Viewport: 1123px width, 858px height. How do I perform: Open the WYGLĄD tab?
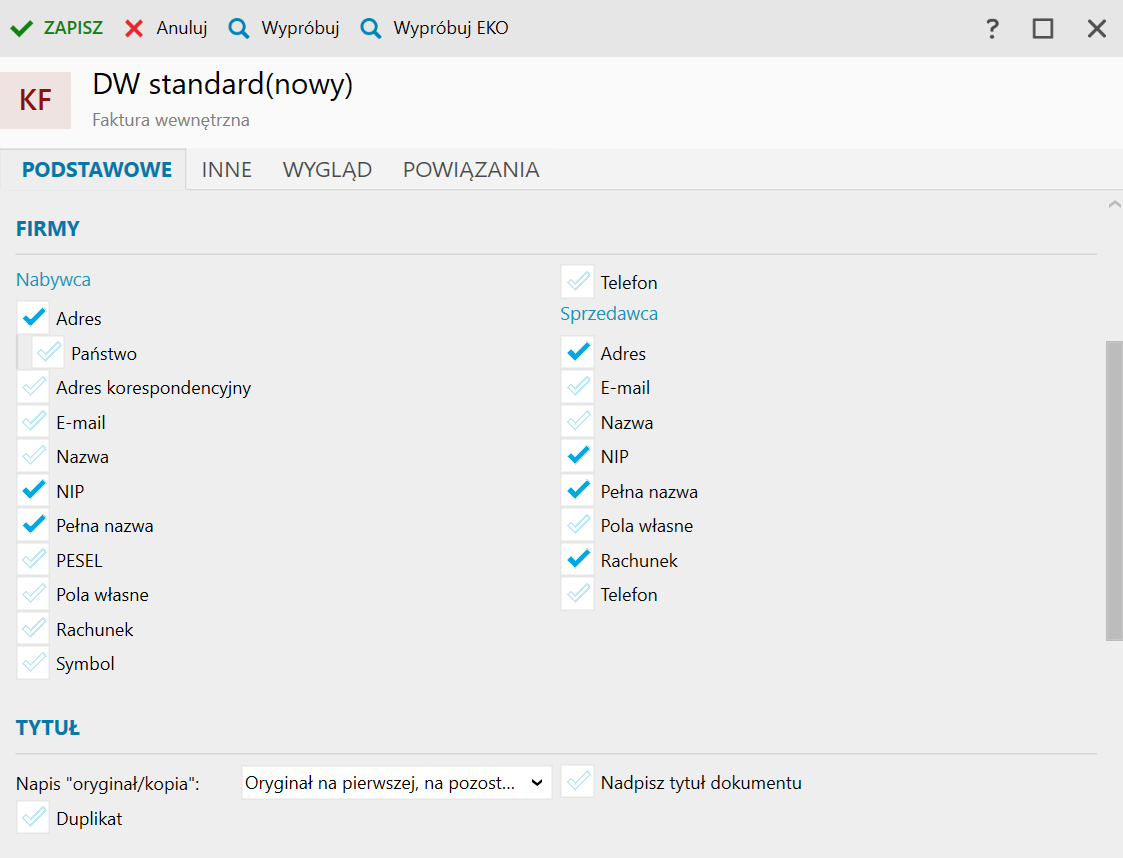click(x=327, y=170)
